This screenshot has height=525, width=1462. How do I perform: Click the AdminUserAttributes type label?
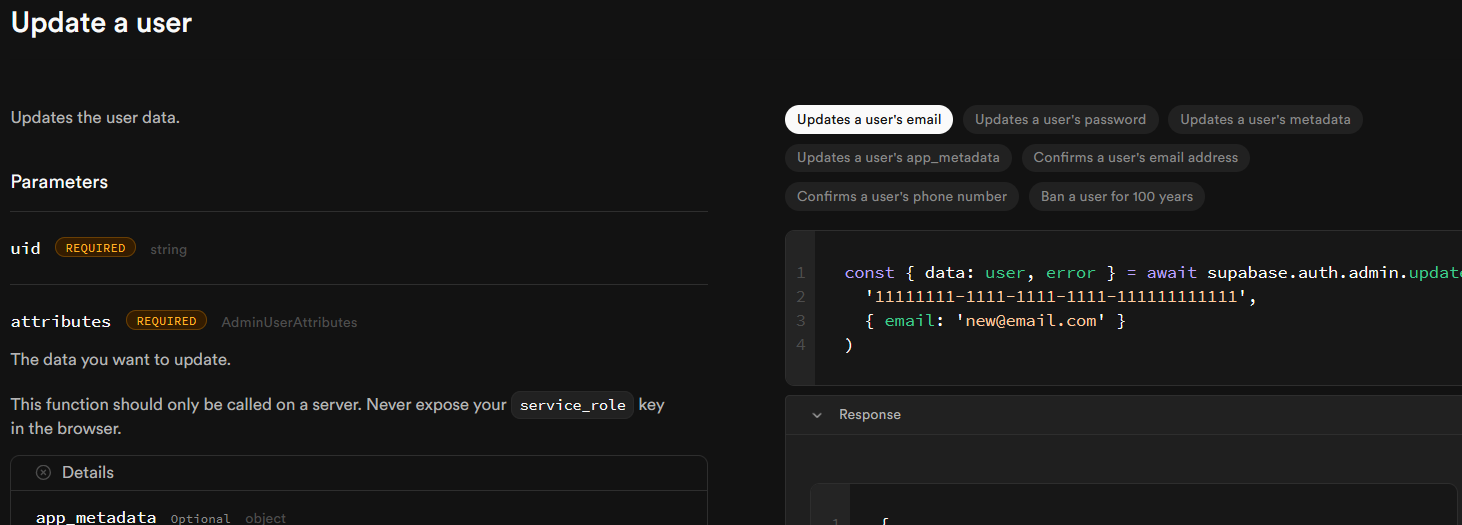(x=289, y=322)
